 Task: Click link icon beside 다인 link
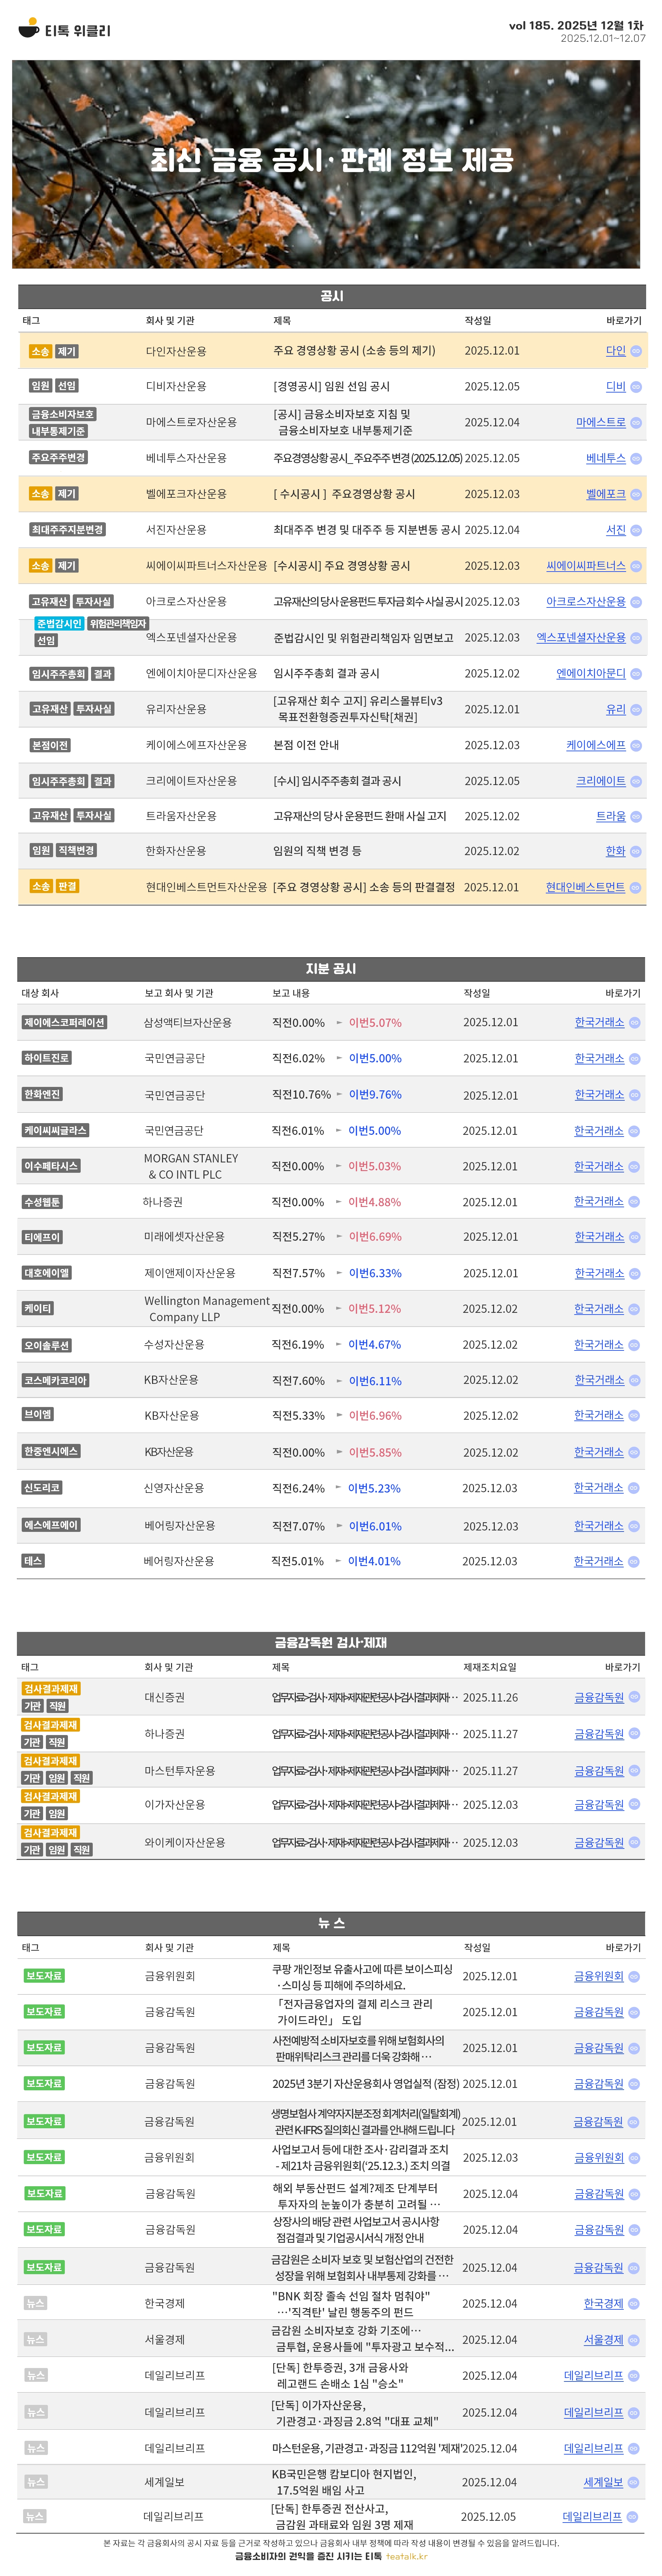point(636,351)
